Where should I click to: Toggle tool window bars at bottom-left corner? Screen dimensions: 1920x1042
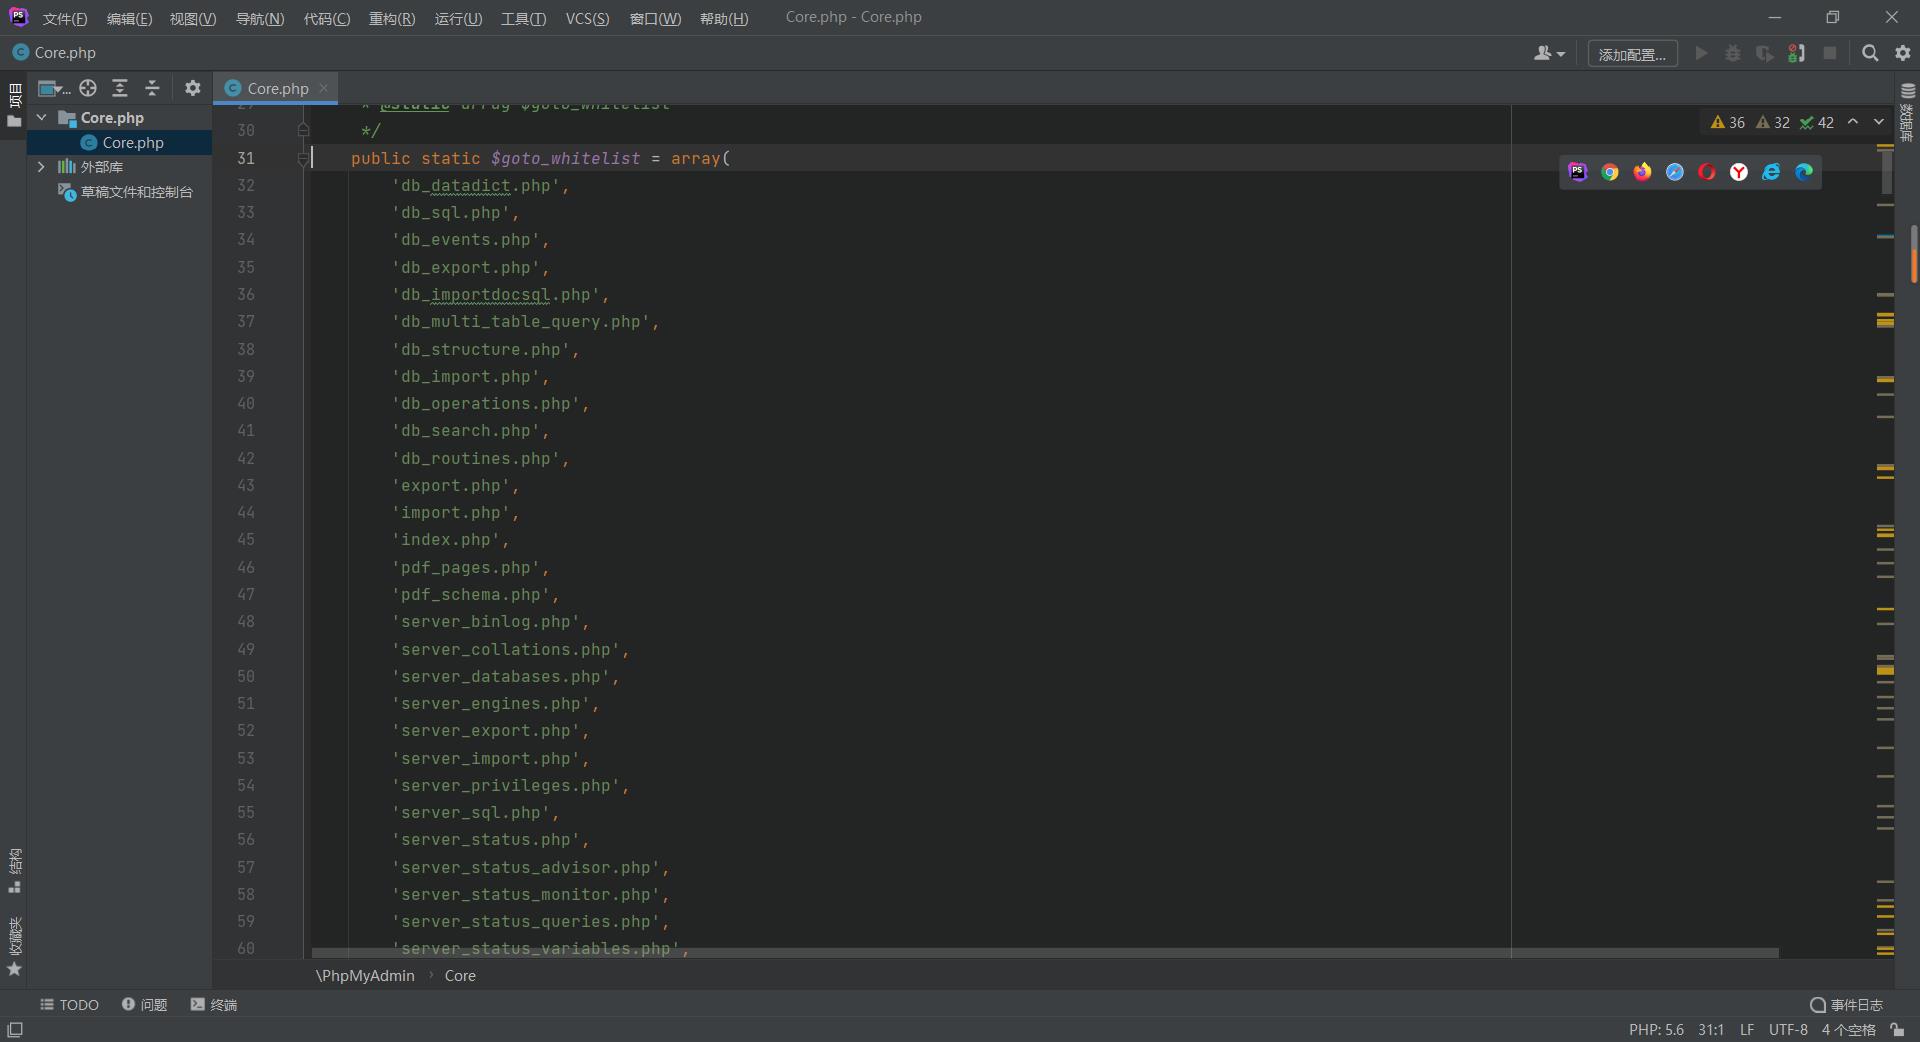pyautogui.click(x=15, y=1030)
